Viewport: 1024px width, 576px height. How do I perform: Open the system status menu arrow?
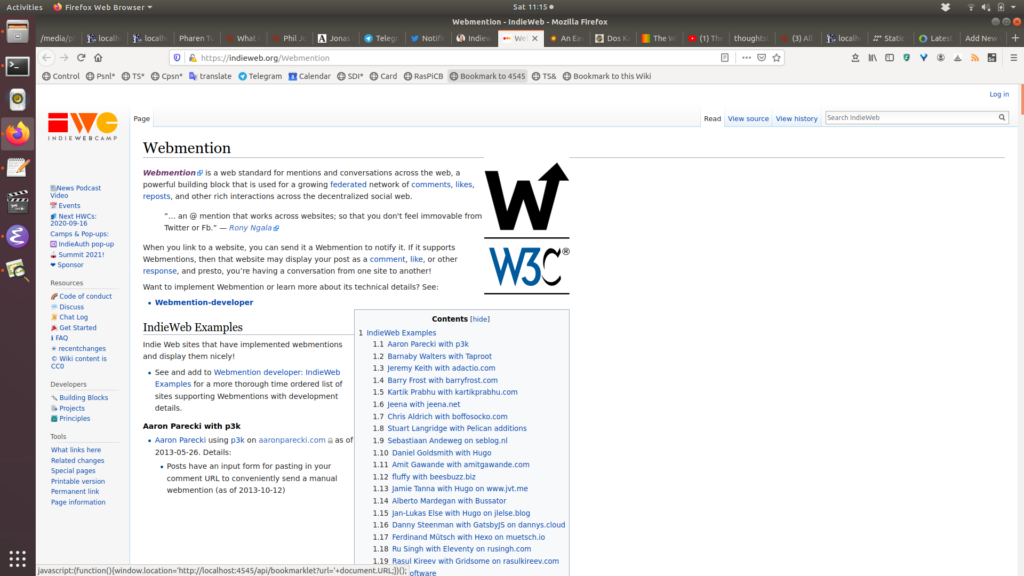click(1013, 7)
